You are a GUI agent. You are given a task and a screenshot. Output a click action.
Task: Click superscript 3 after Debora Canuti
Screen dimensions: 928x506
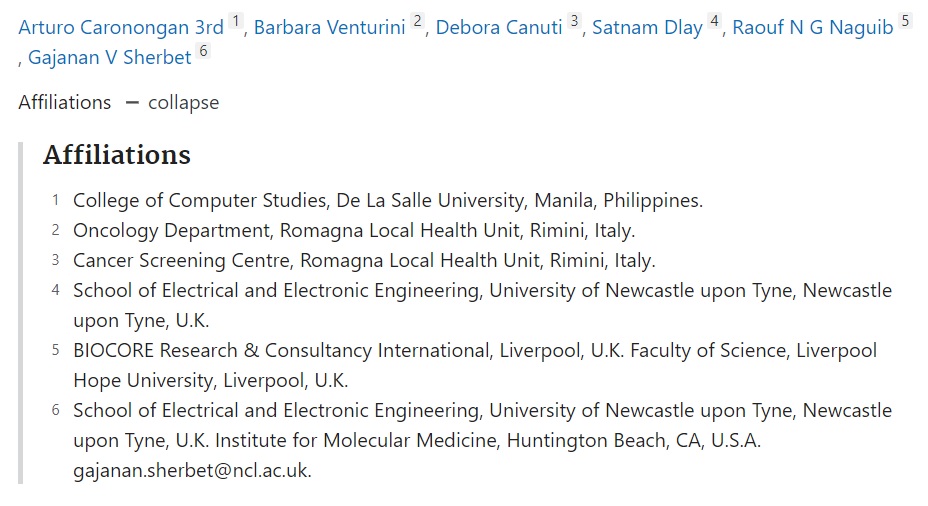575,22
